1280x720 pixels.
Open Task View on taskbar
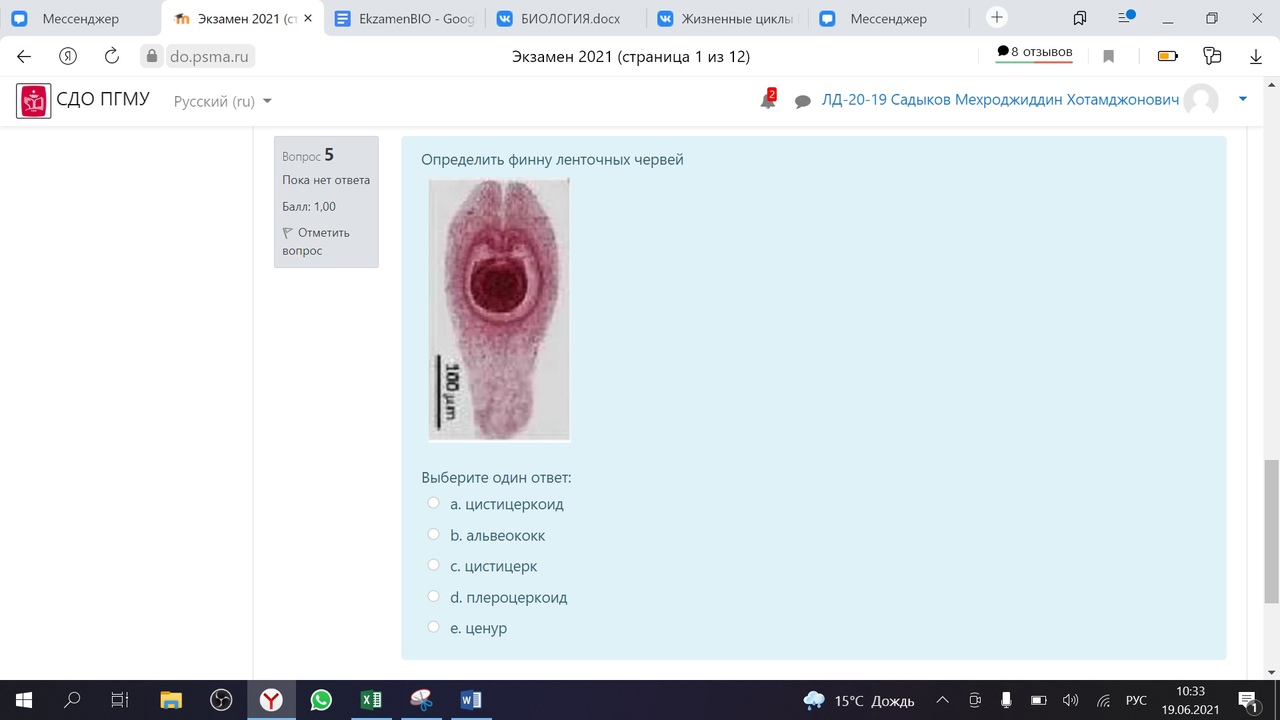click(x=120, y=700)
